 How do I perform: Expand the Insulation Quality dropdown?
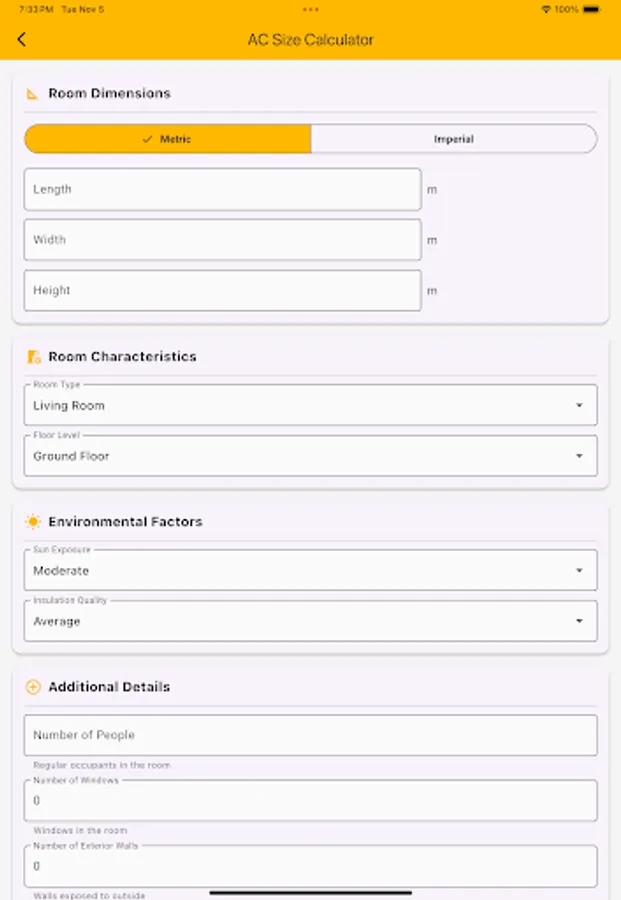310,621
